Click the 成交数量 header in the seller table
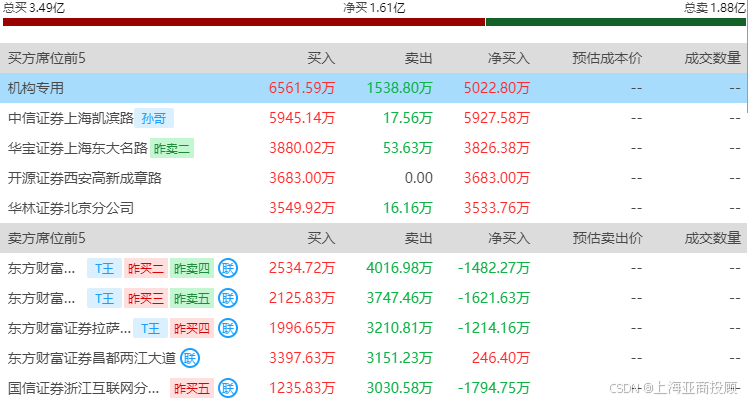The image size is (748, 401). click(x=713, y=238)
